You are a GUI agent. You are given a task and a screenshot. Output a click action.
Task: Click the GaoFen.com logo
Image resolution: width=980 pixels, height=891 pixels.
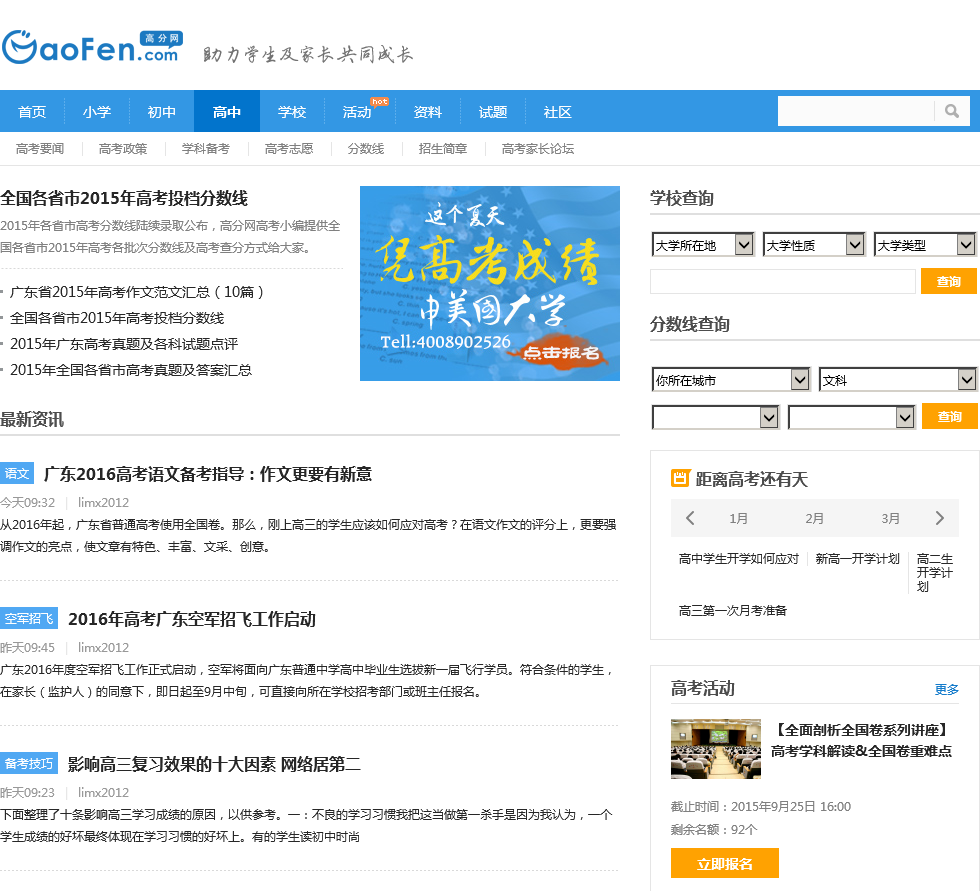pos(92,47)
